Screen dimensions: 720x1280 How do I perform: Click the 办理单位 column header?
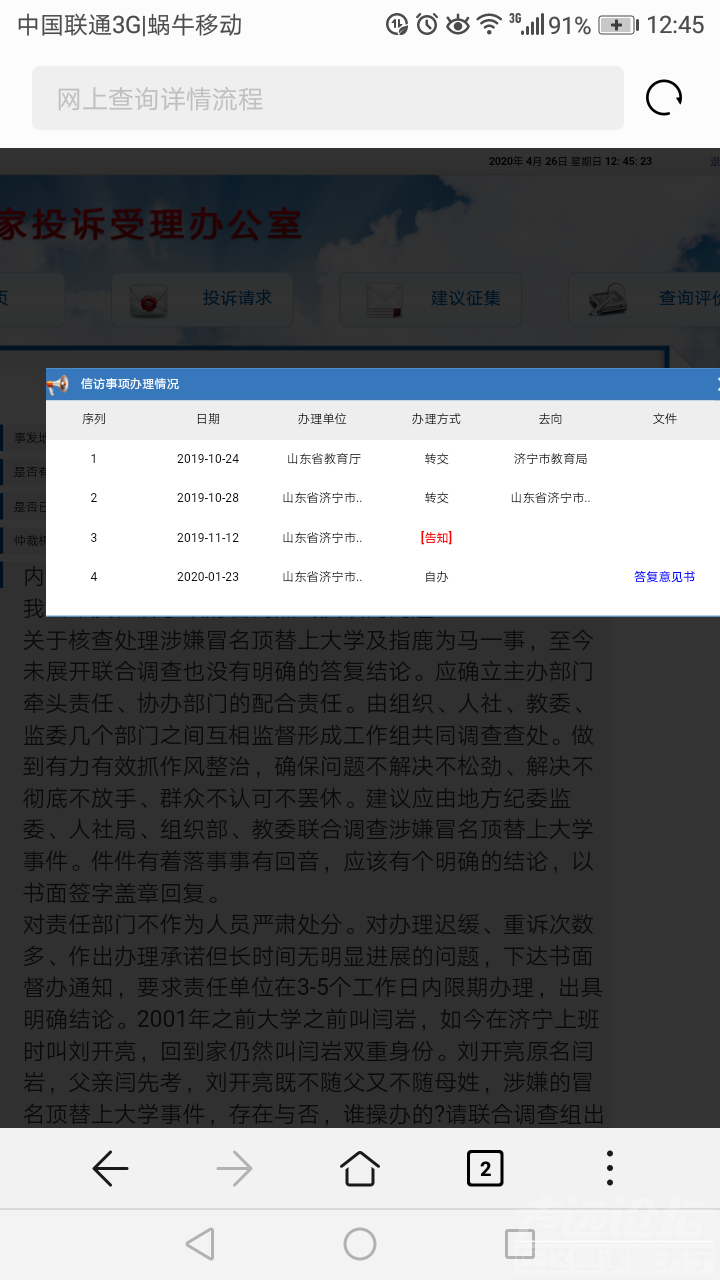(x=322, y=419)
